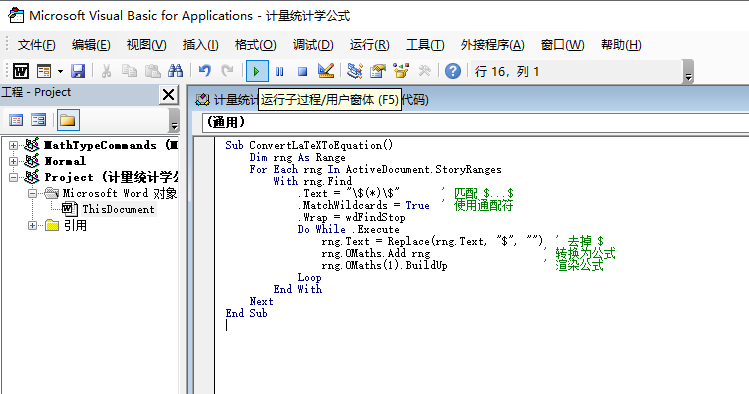Click the Reset stop icon
This screenshot has width=749, height=394.
click(x=302, y=72)
